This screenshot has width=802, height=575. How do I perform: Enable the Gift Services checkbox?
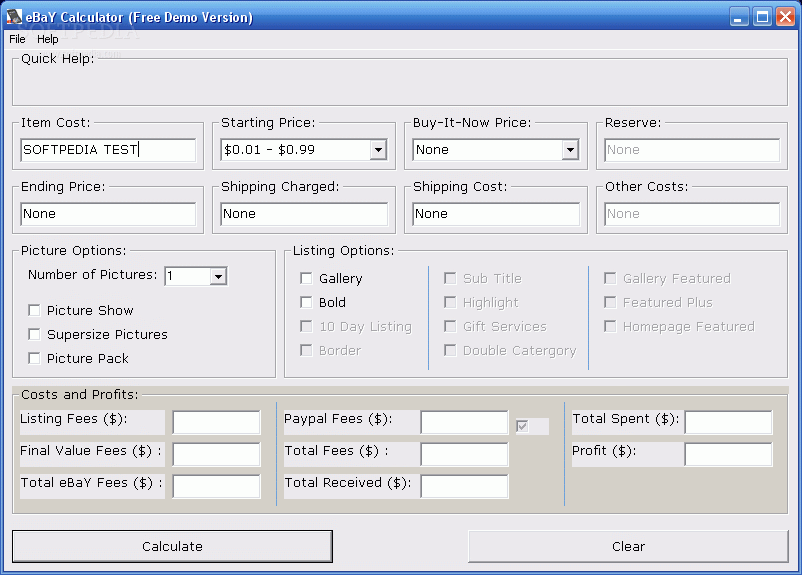(450, 326)
